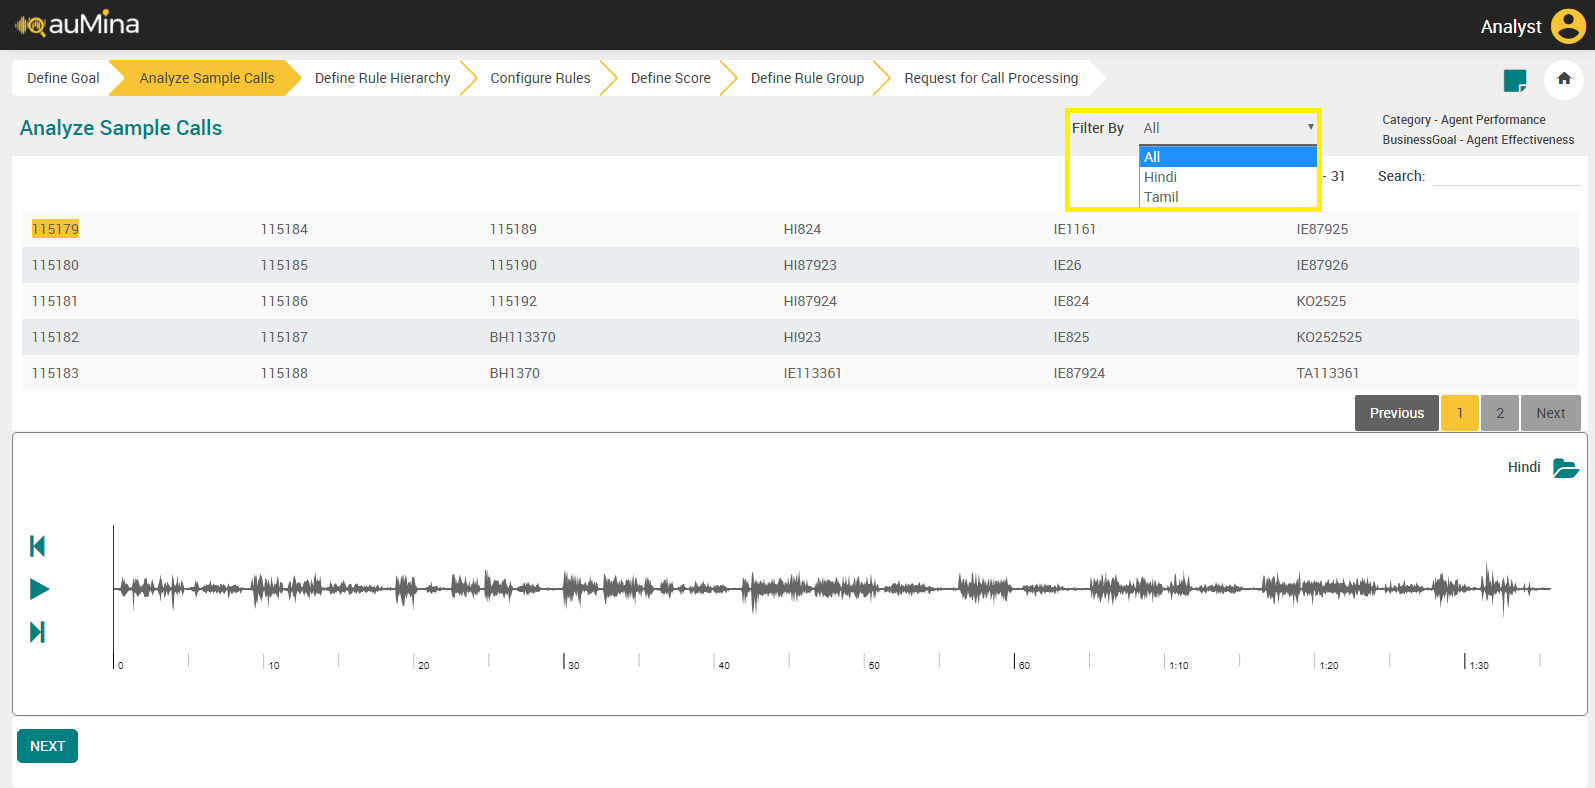Open the Filter By dropdown
The image size is (1595, 788).
pos(1229,128)
